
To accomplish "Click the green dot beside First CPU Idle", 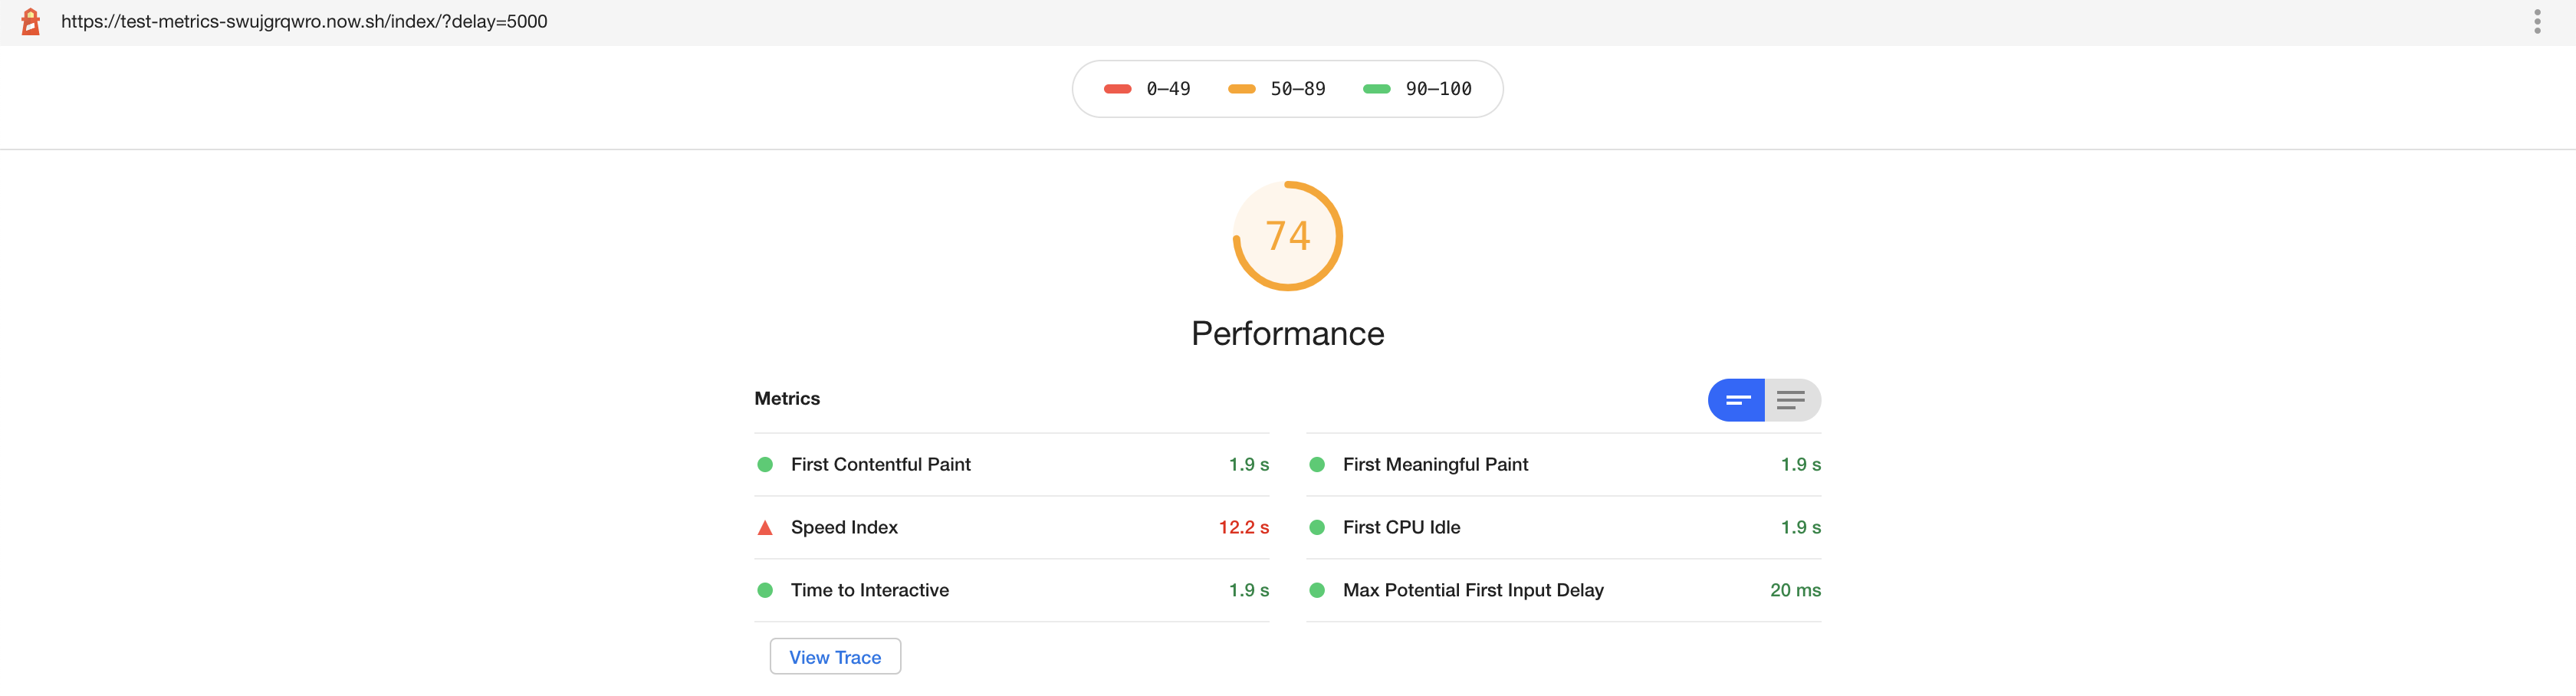I will click(1317, 527).
